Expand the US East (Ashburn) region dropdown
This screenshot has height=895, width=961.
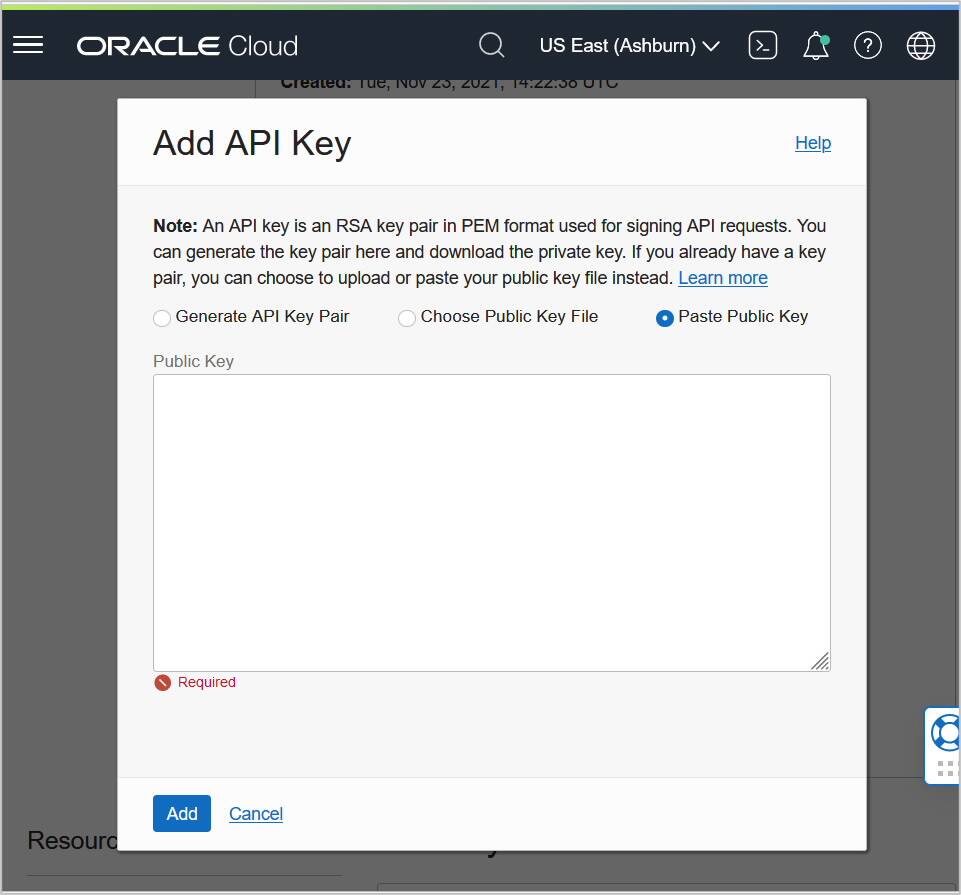coord(629,45)
